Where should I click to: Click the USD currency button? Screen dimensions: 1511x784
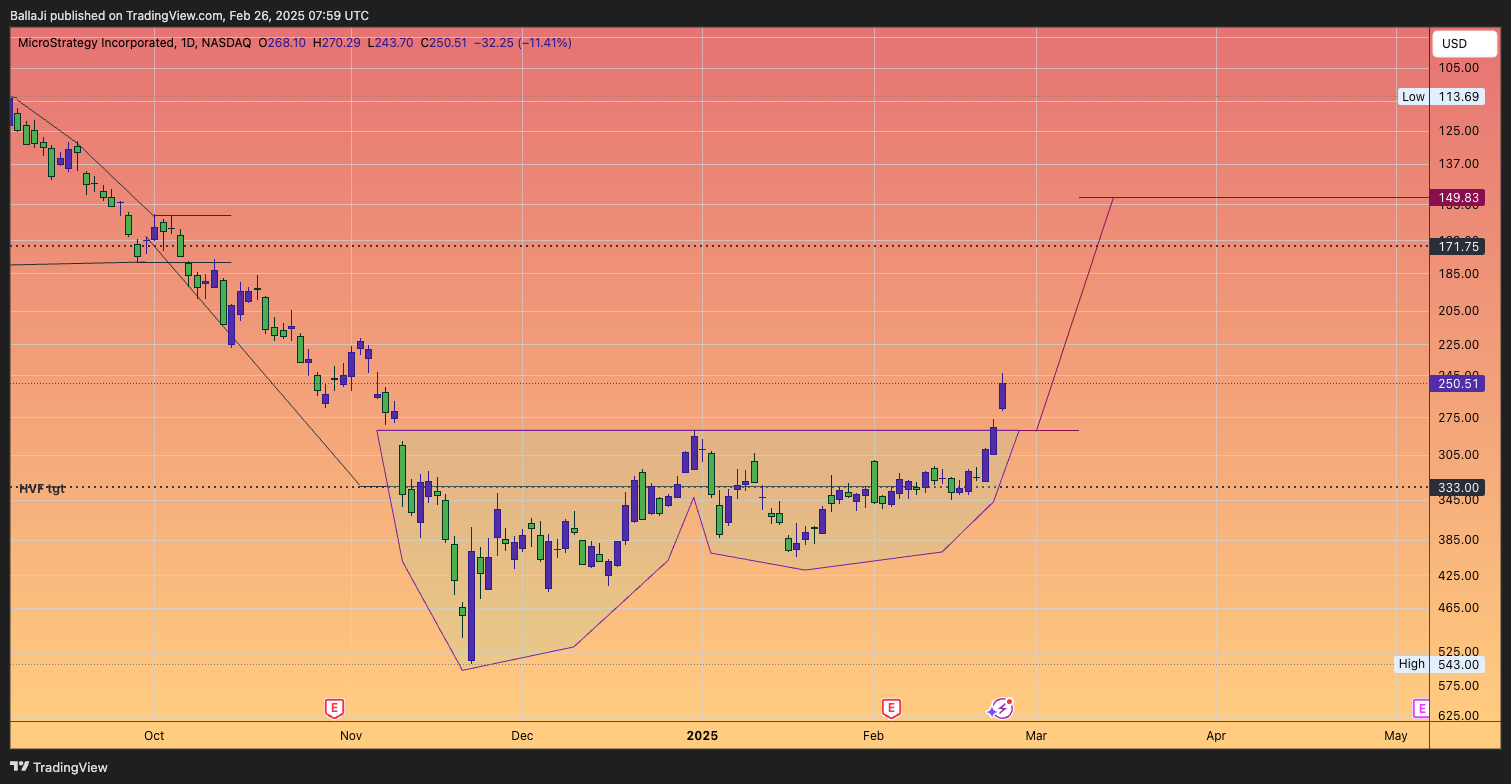pos(1464,44)
